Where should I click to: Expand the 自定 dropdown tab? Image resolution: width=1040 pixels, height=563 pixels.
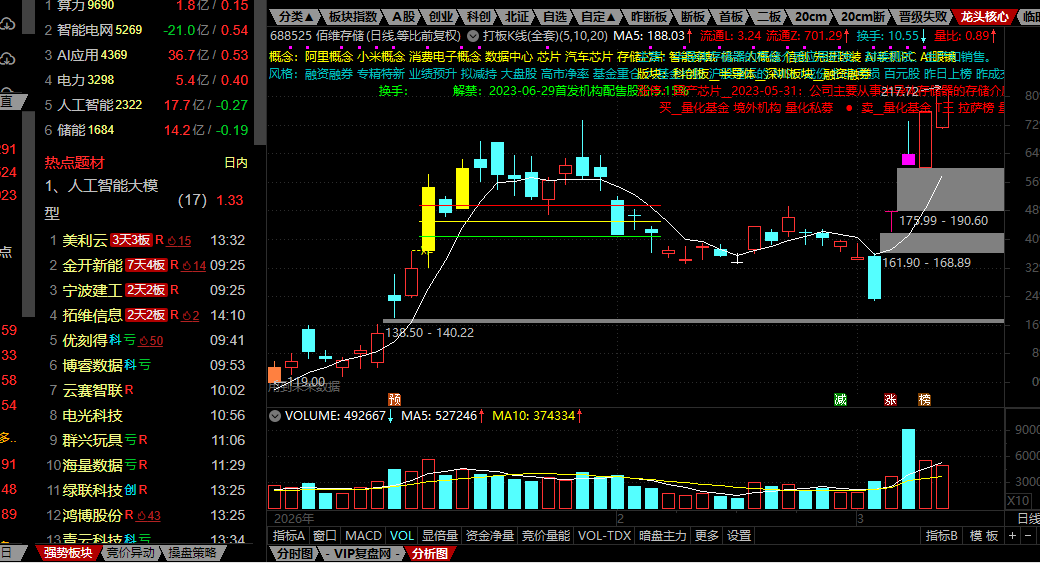[x=598, y=16]
